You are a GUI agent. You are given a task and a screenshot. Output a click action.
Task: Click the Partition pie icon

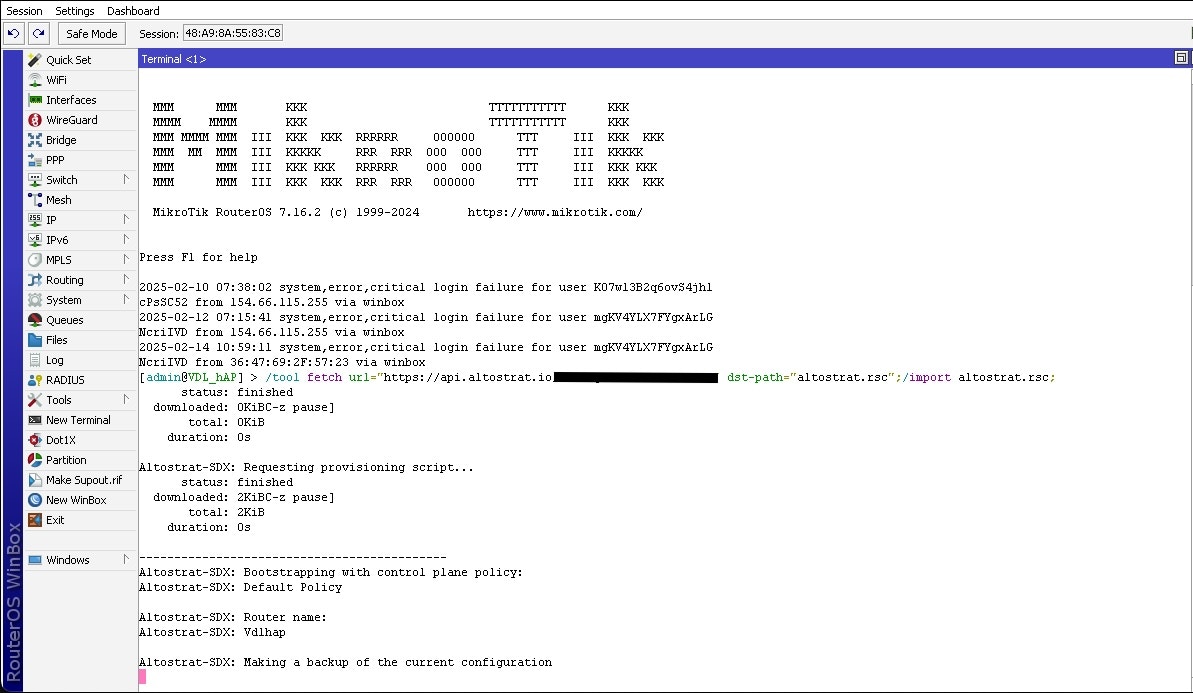(x=35, y=460)
